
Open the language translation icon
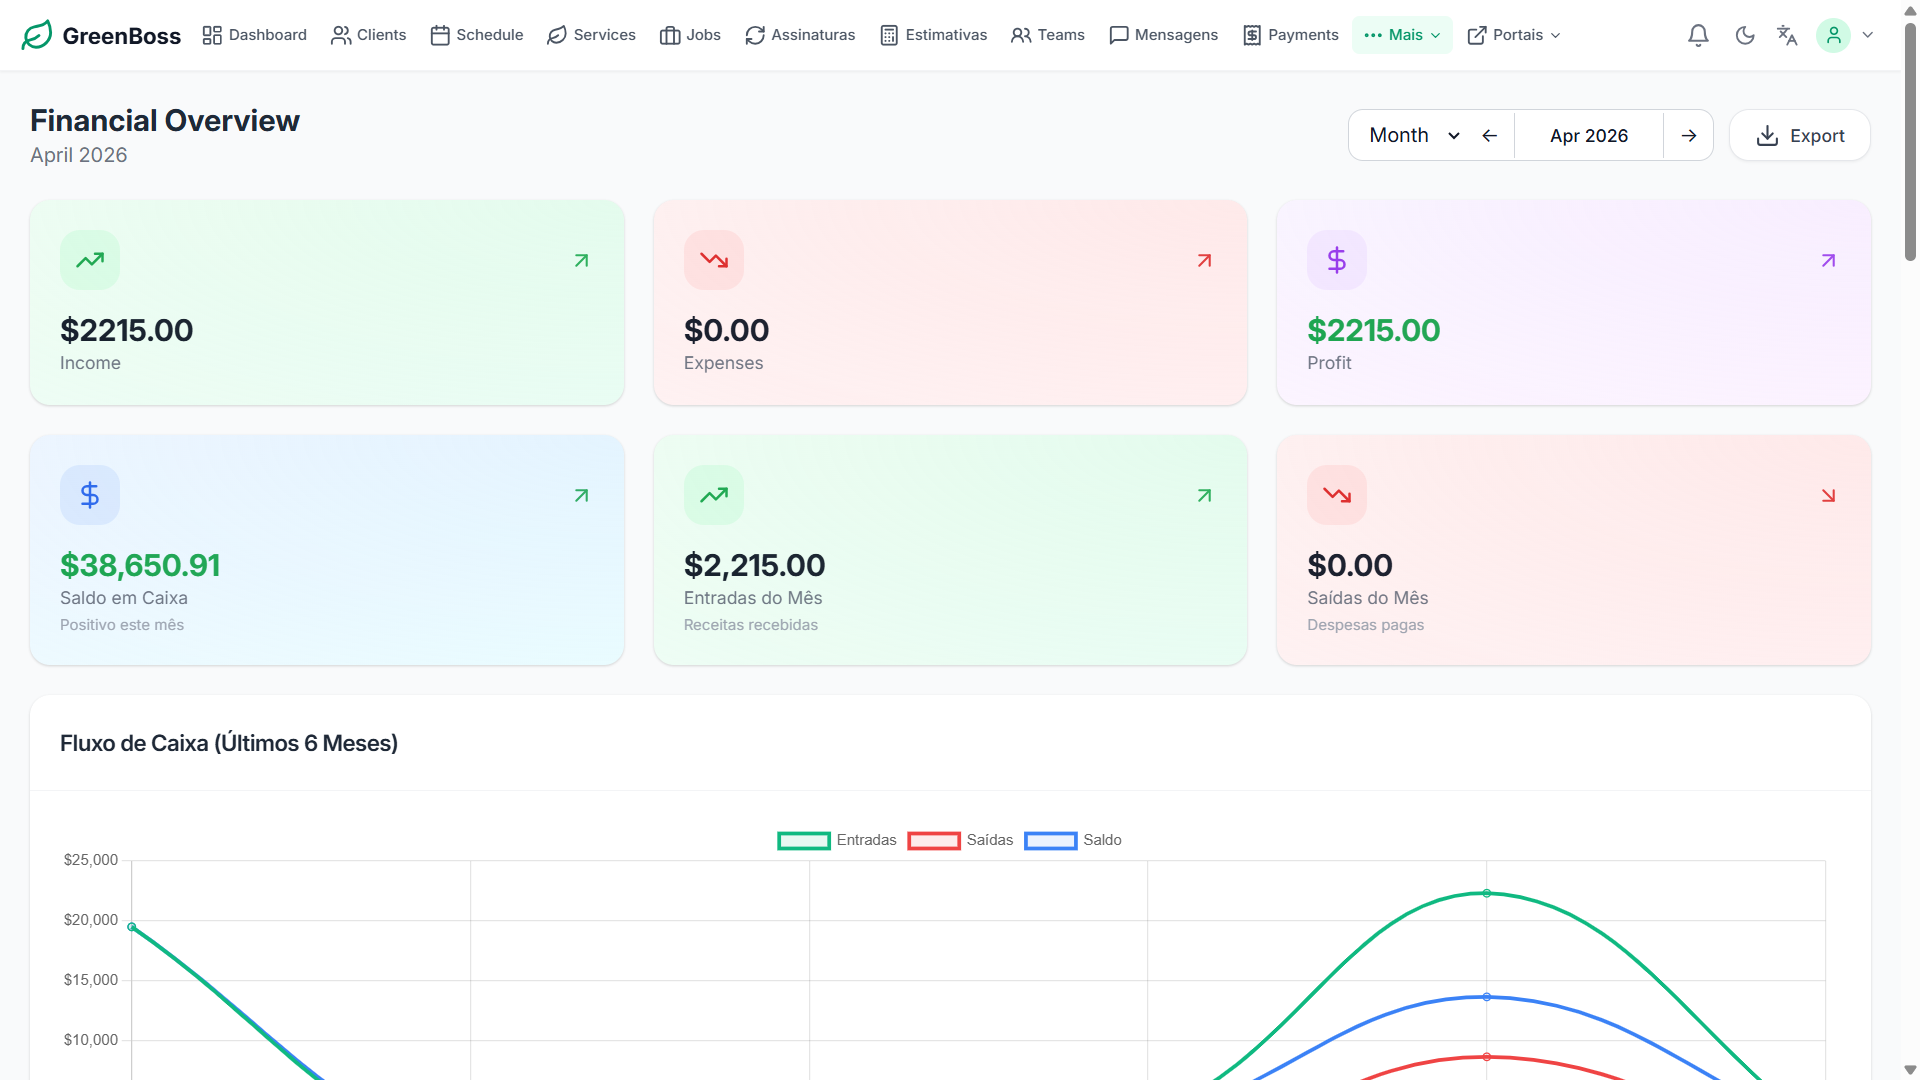pyautogui.click(x=1787, y=35)
